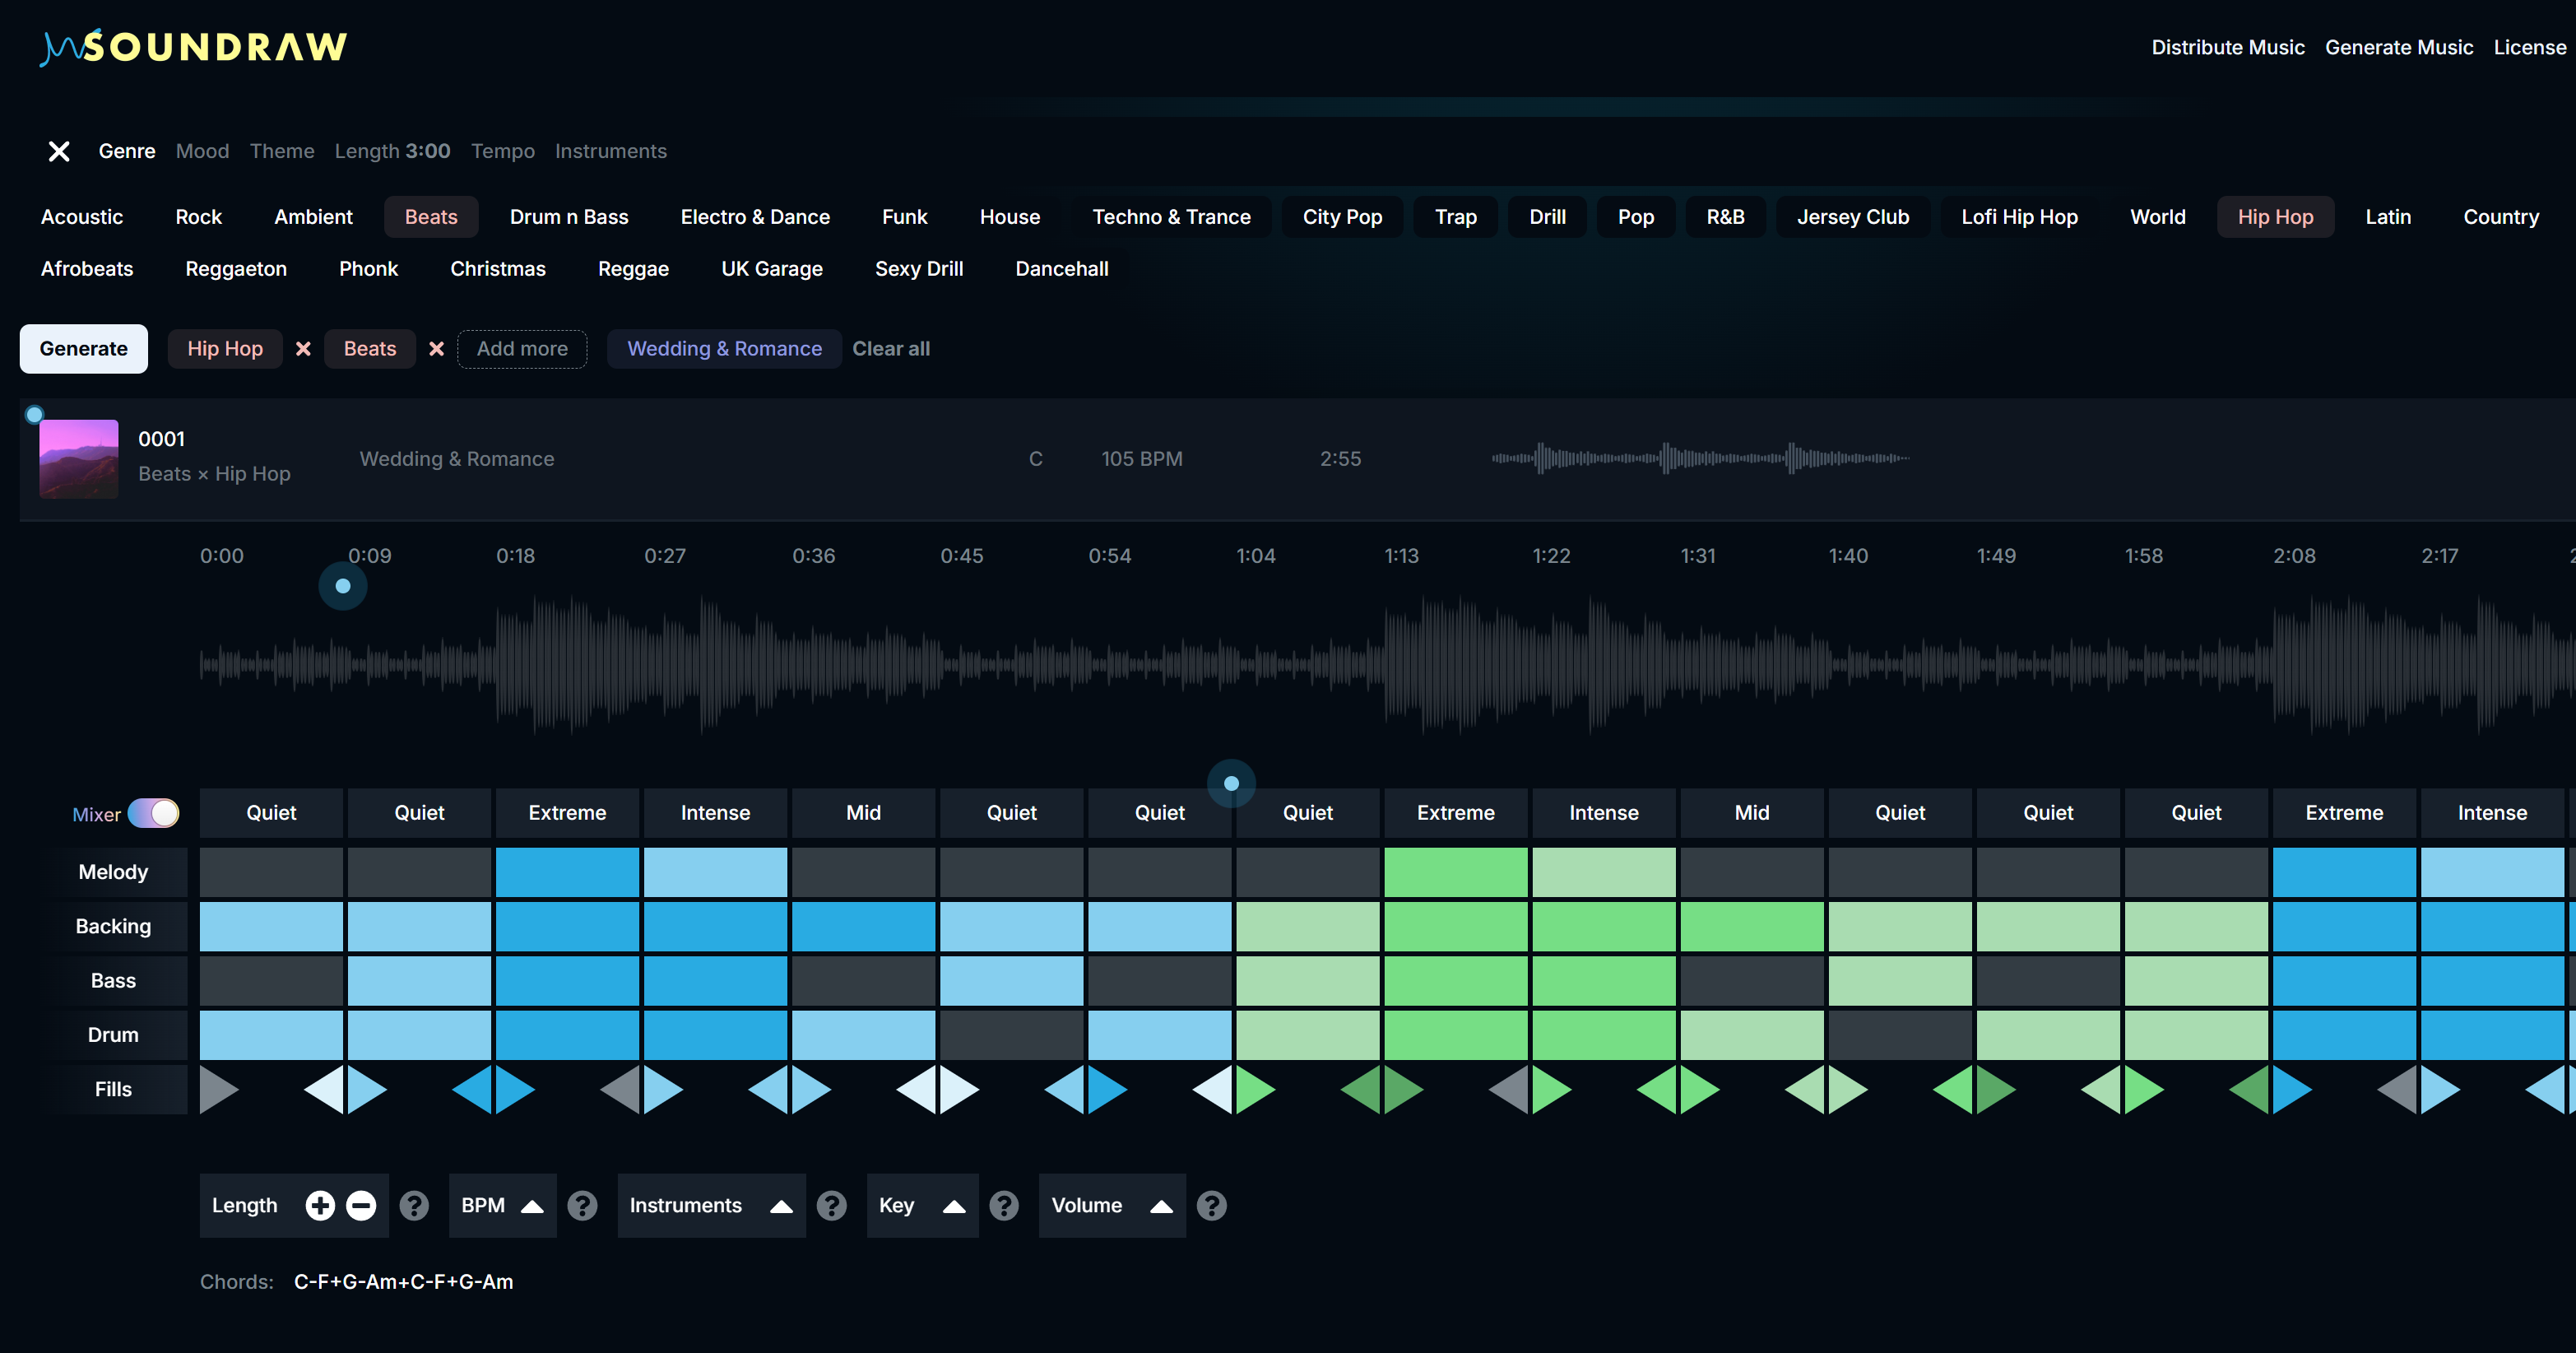
Task: Toggle the Backing block under first Quiet
Action: [x=271, y=926]
